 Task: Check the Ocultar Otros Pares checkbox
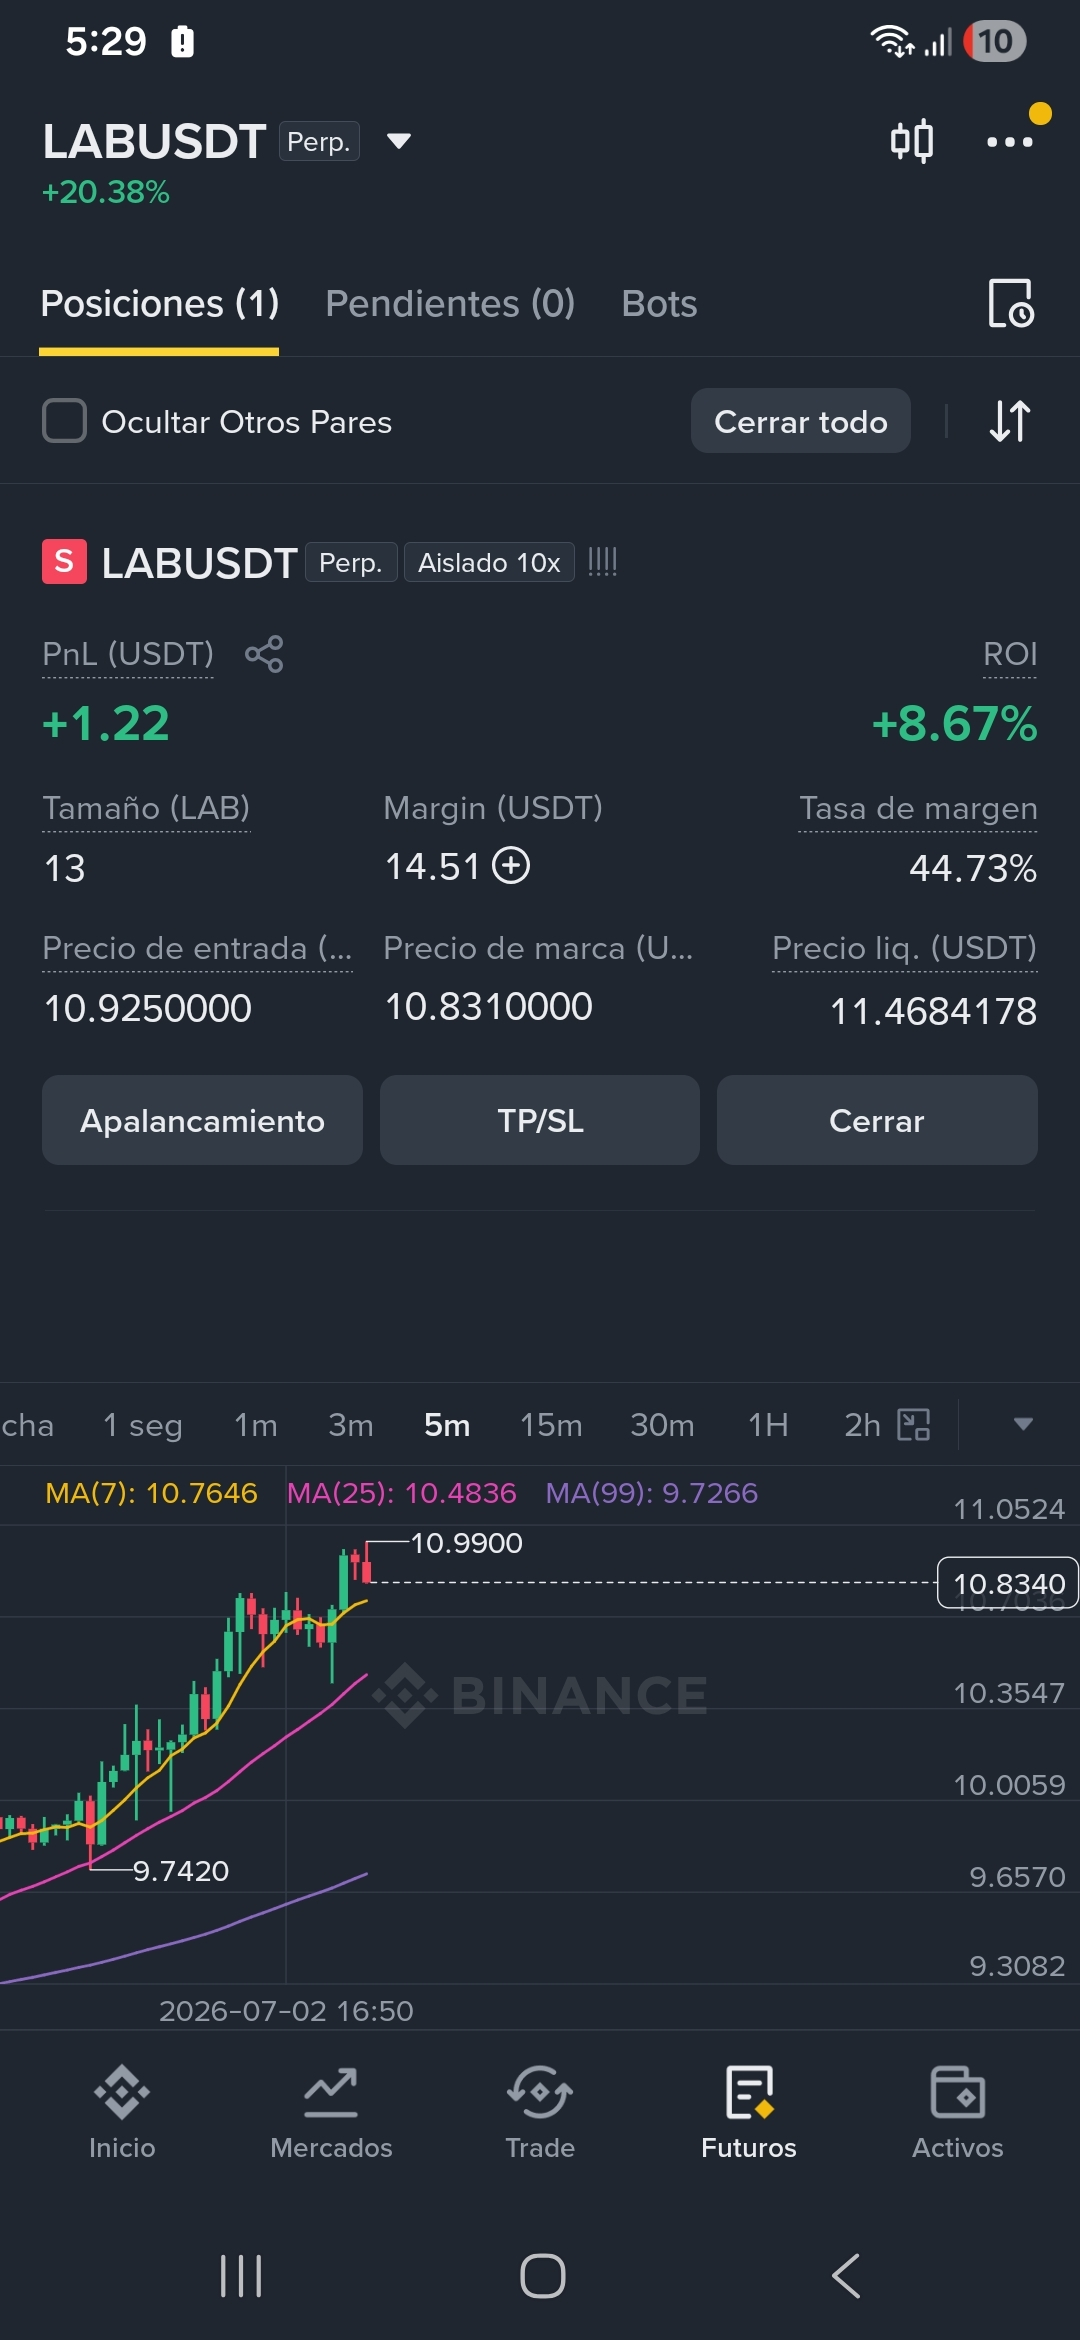click(x=64, y=421)
